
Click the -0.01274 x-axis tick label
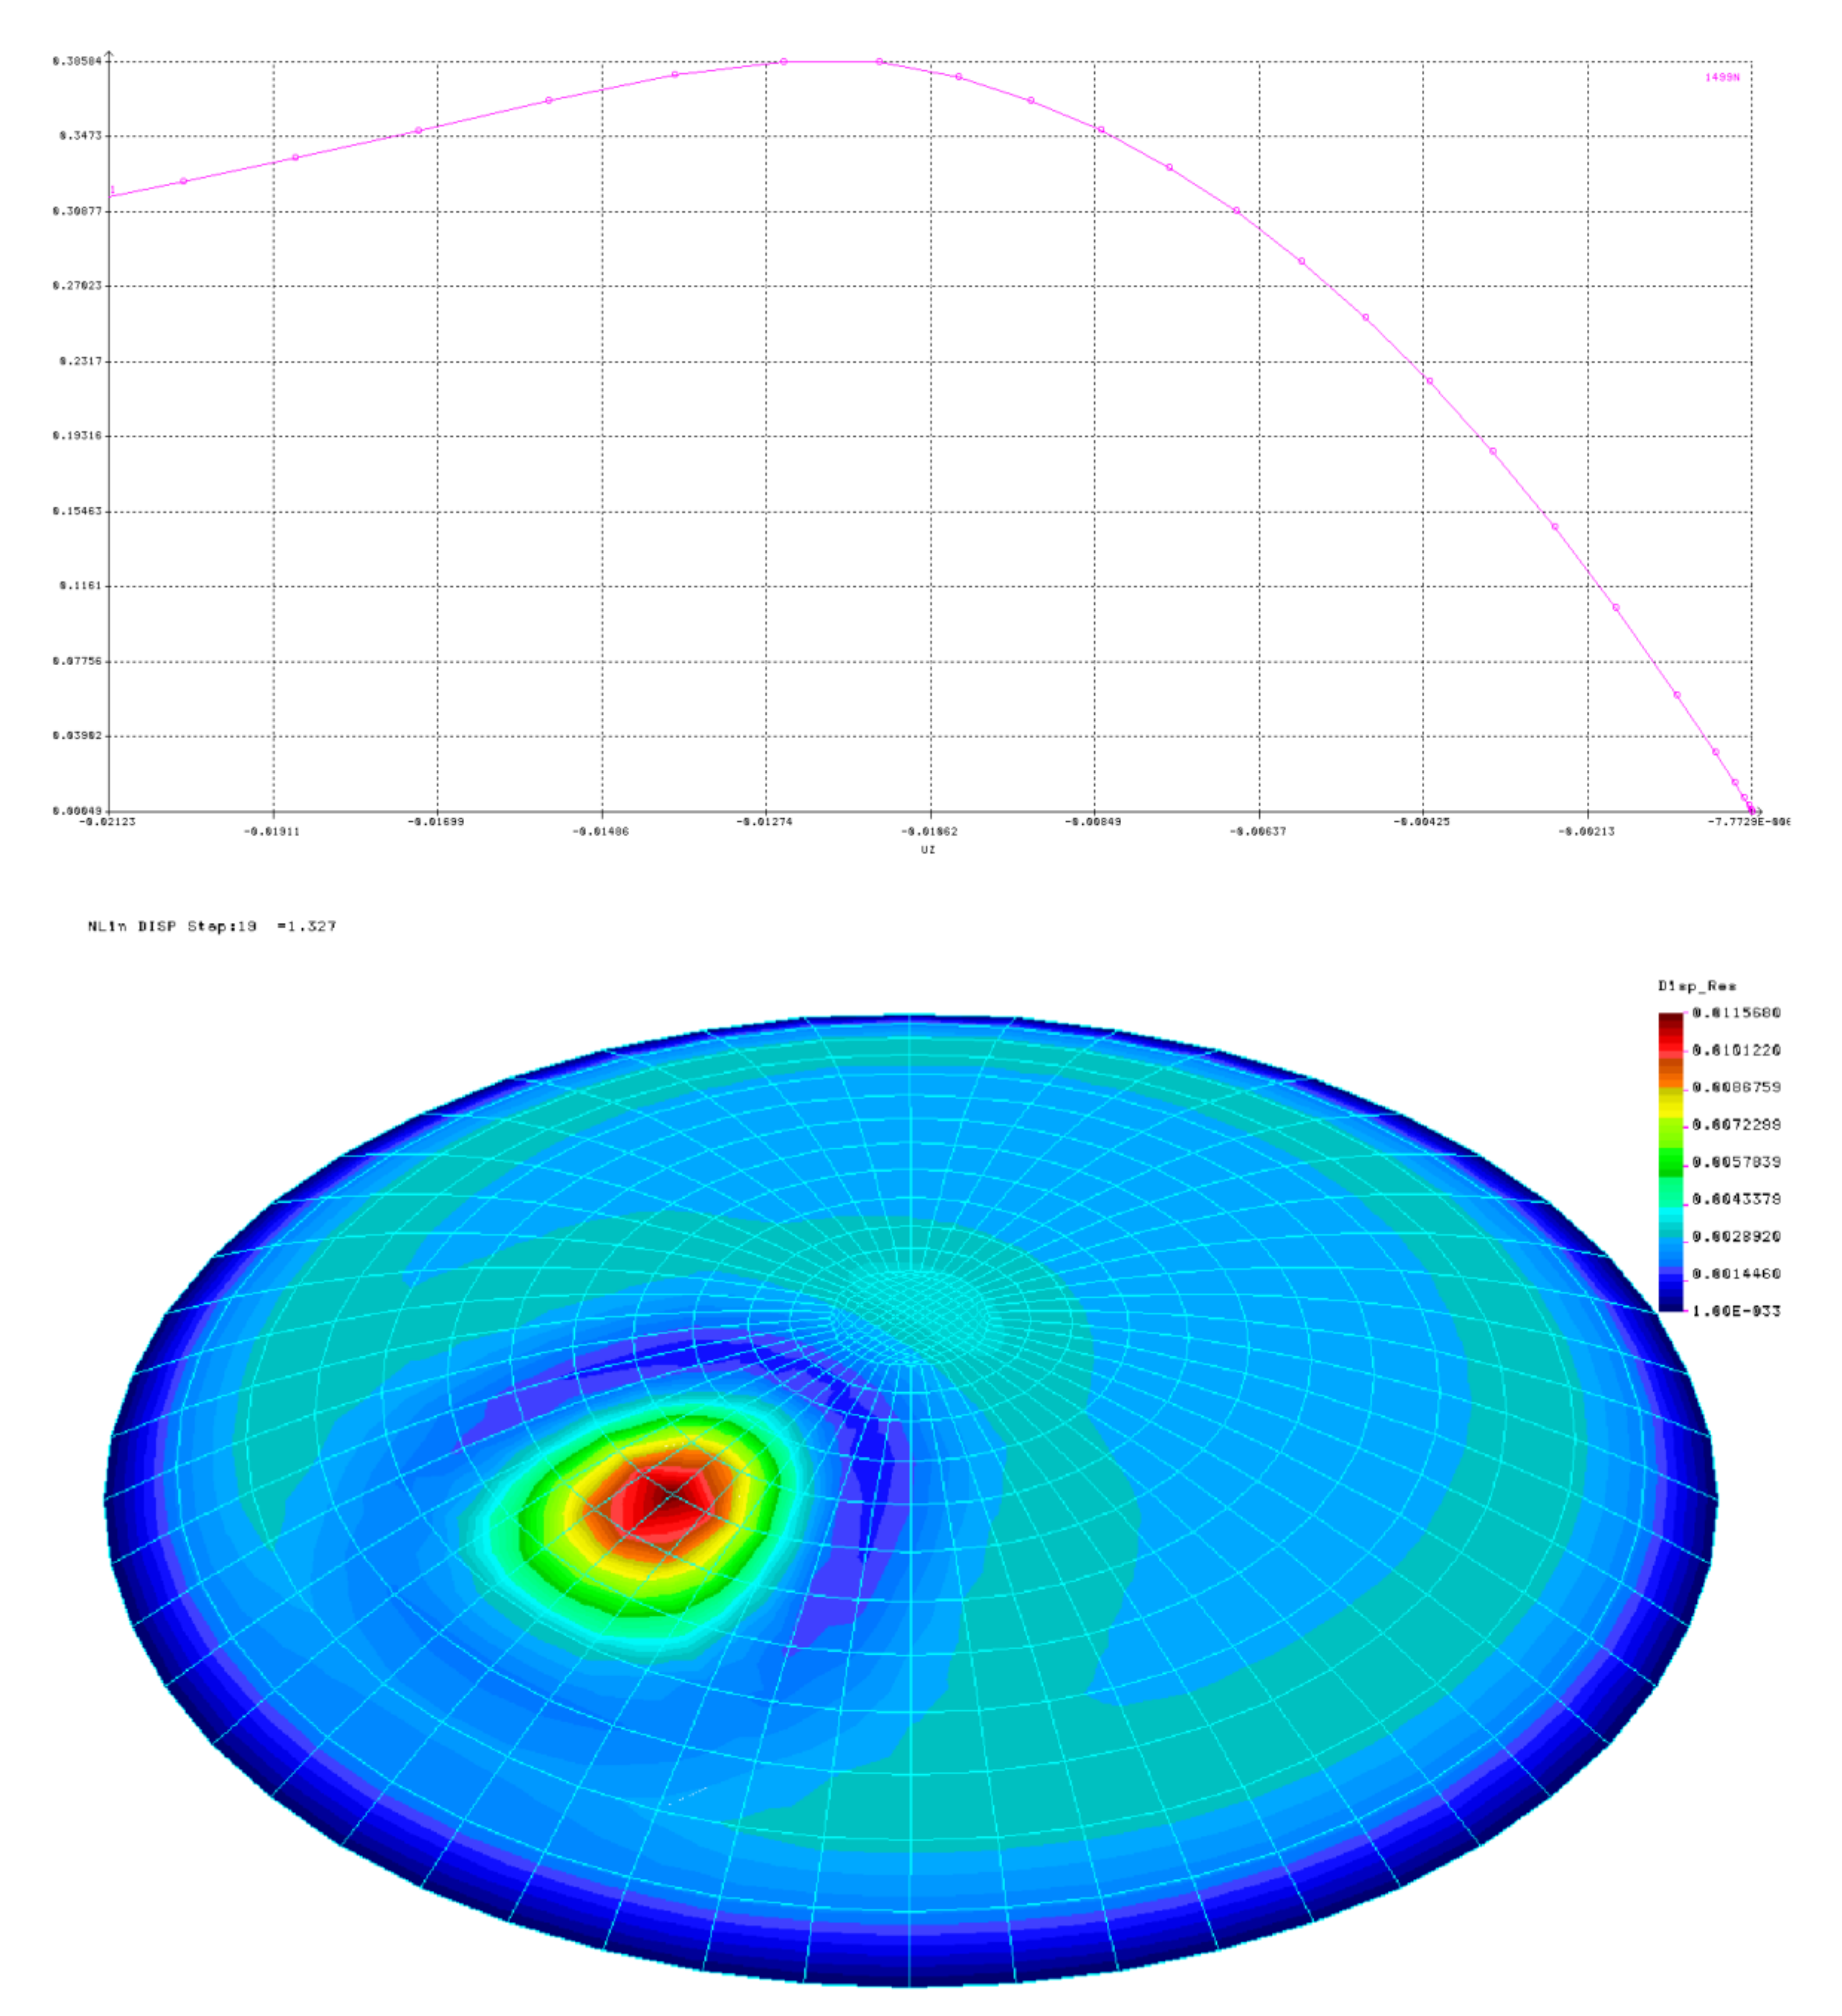click(x=764, y=822)
